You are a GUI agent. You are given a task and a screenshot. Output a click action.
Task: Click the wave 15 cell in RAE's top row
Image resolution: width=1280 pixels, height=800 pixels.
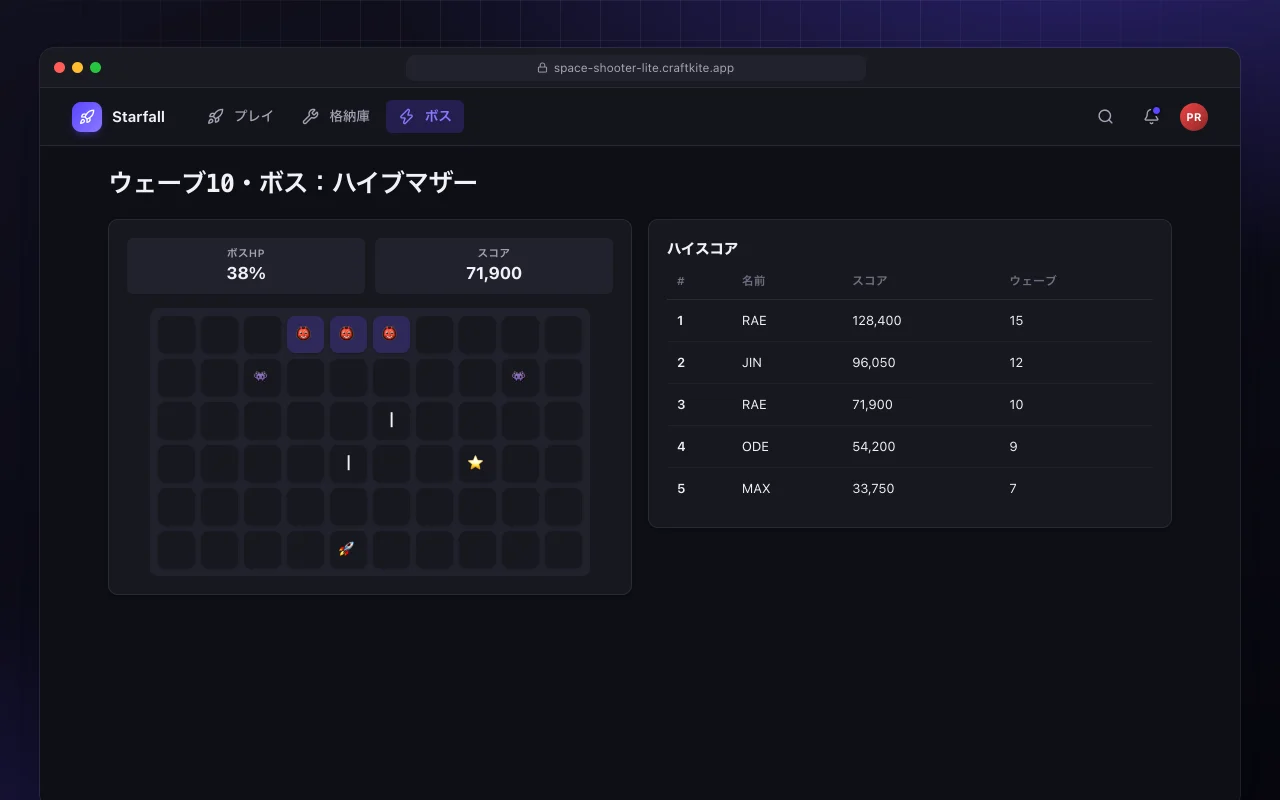click(1016, 321)
